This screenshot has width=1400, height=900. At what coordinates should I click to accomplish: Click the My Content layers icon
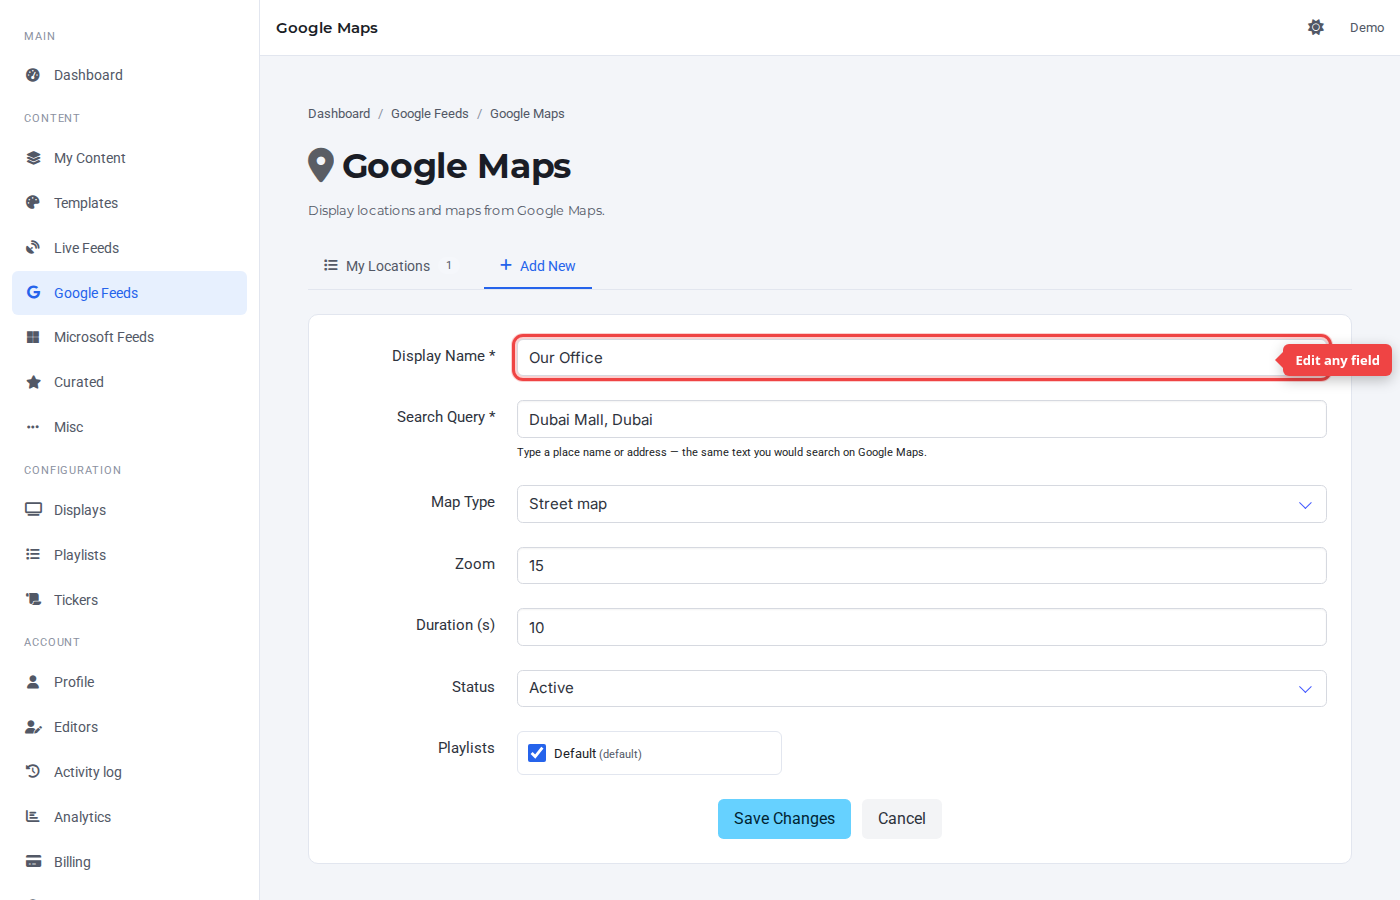33,158
